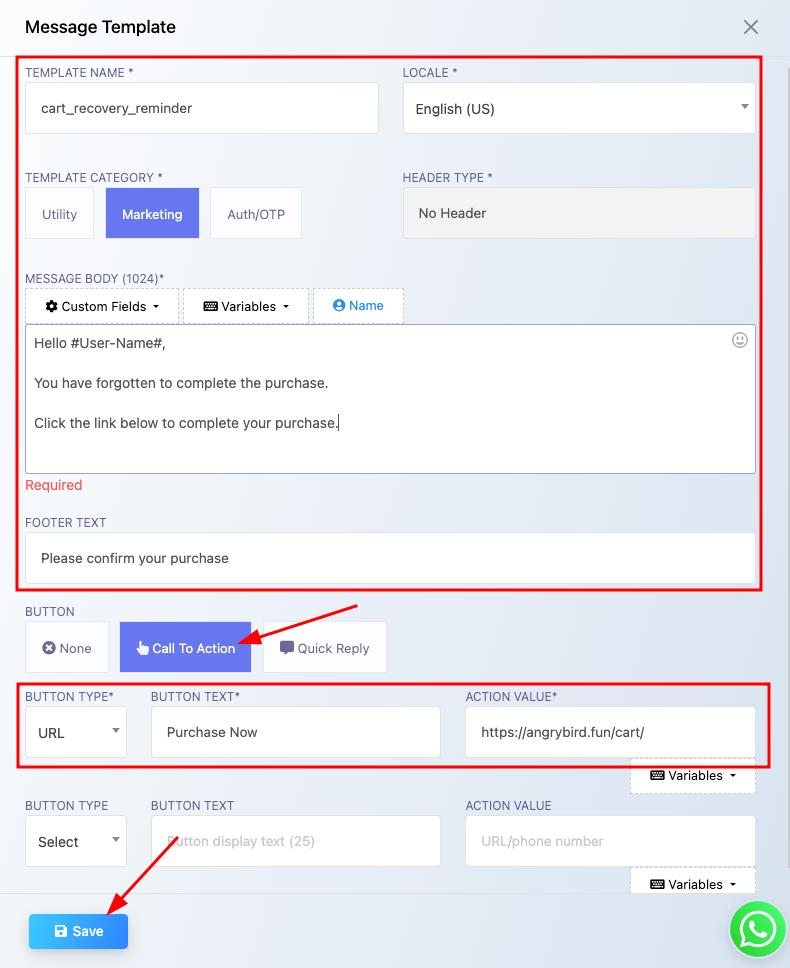Insert the user Name placeholder
The width and height of the screenshot is (790, 968).
point(358,306)
